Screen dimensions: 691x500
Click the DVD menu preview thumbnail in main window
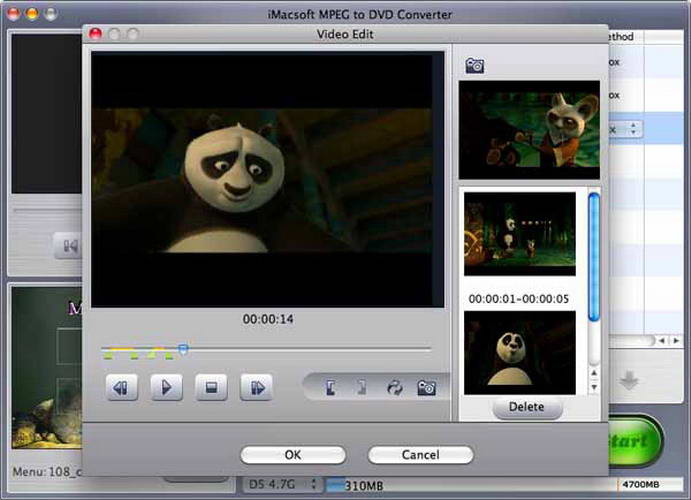tap(47, 368)
